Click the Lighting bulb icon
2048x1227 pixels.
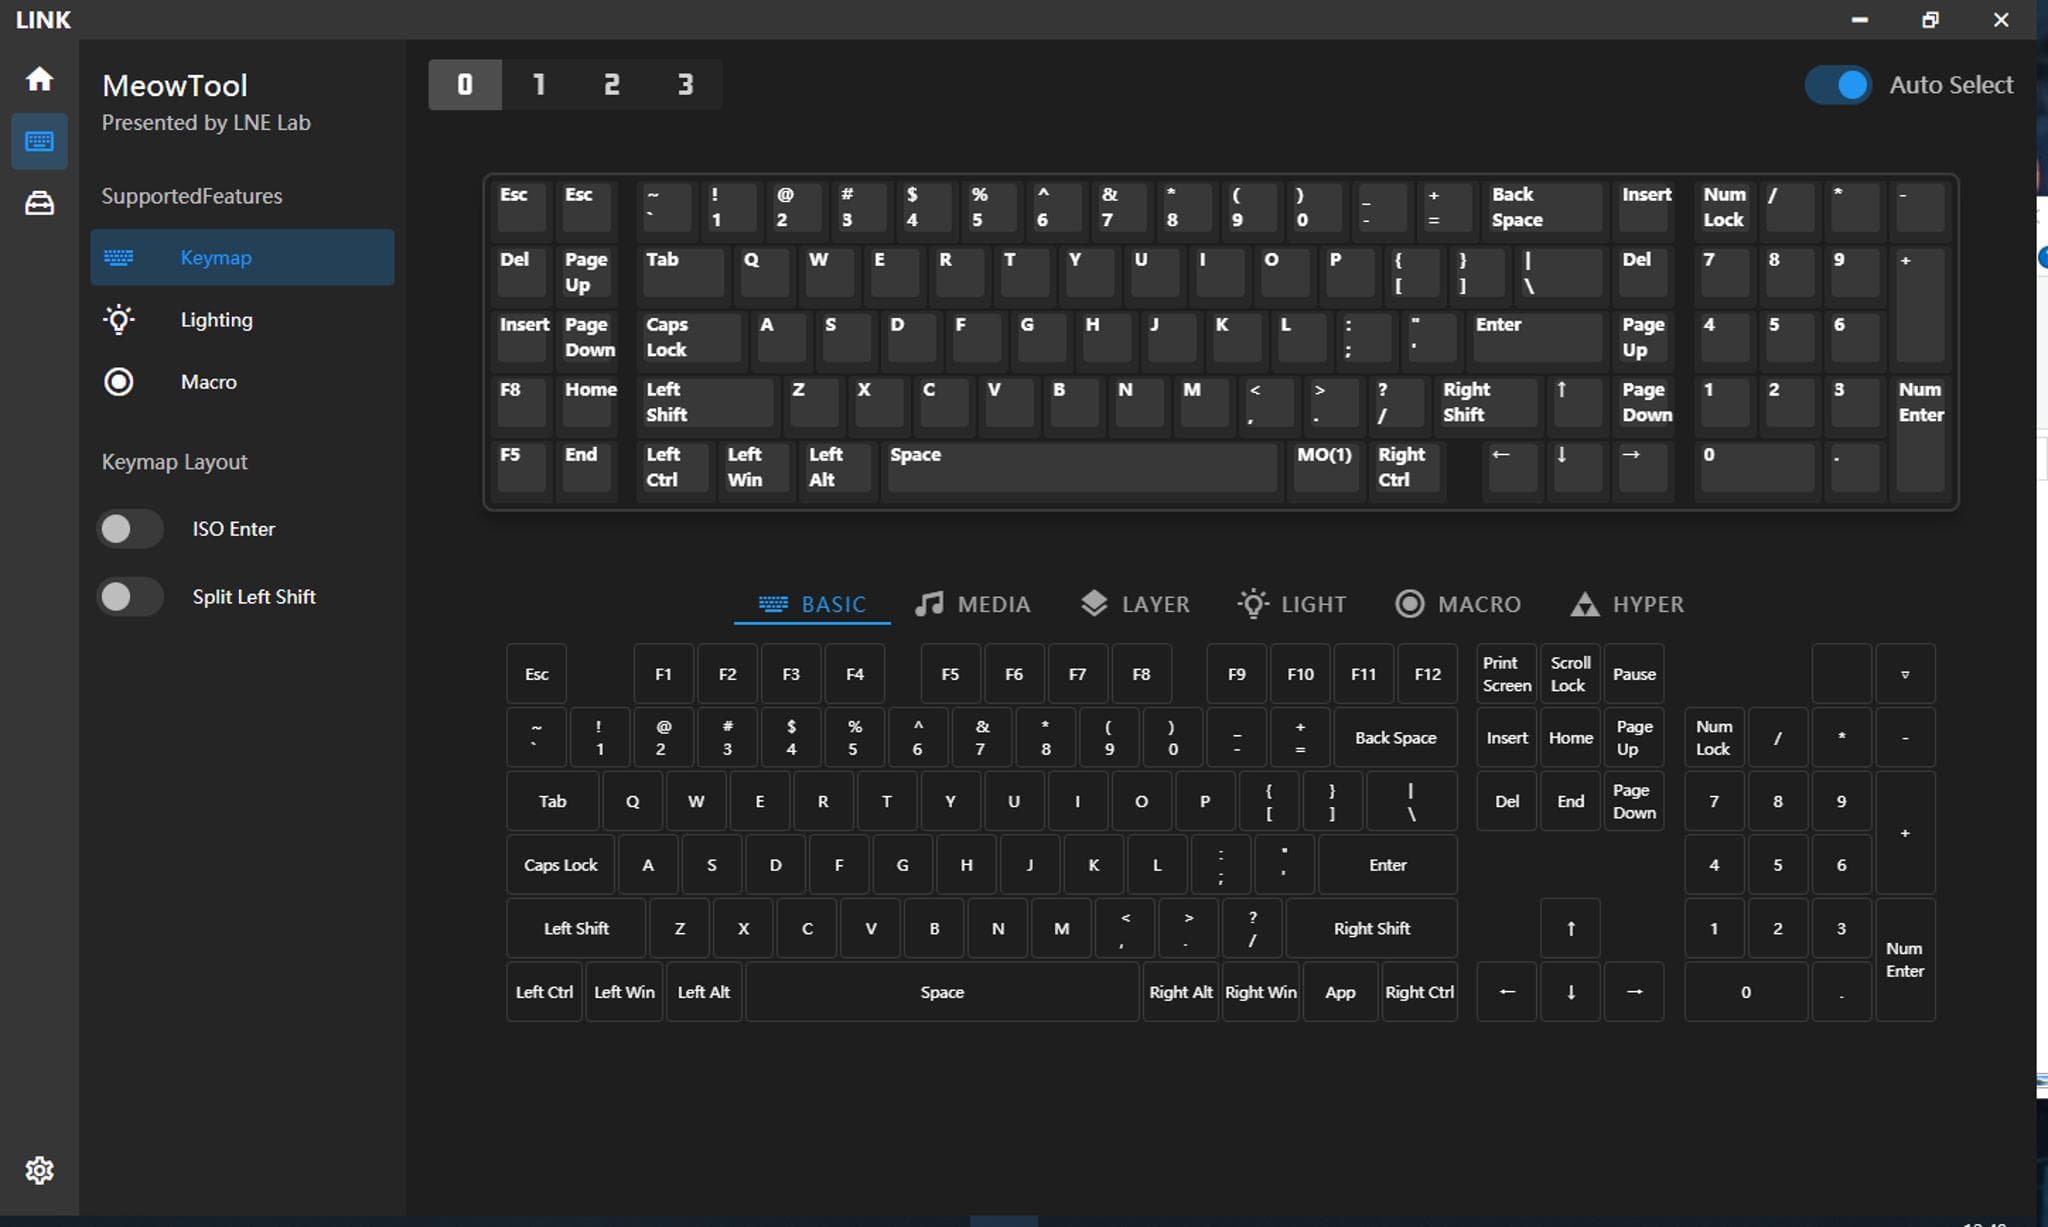pos(119,320)
